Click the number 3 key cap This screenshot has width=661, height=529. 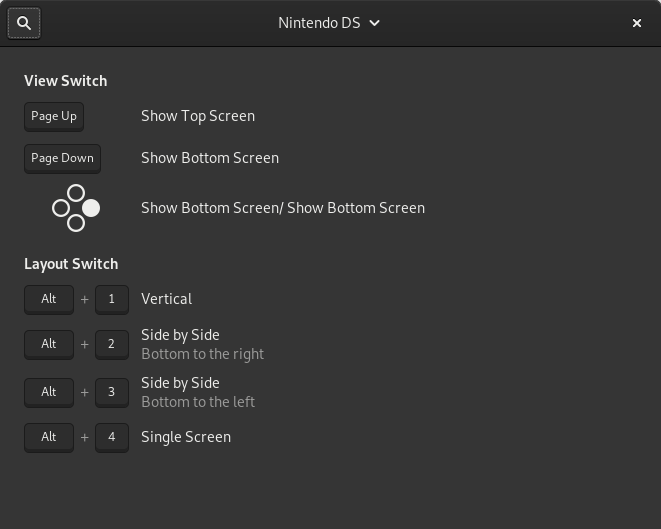pyautogui.click(x=112, y=392)
